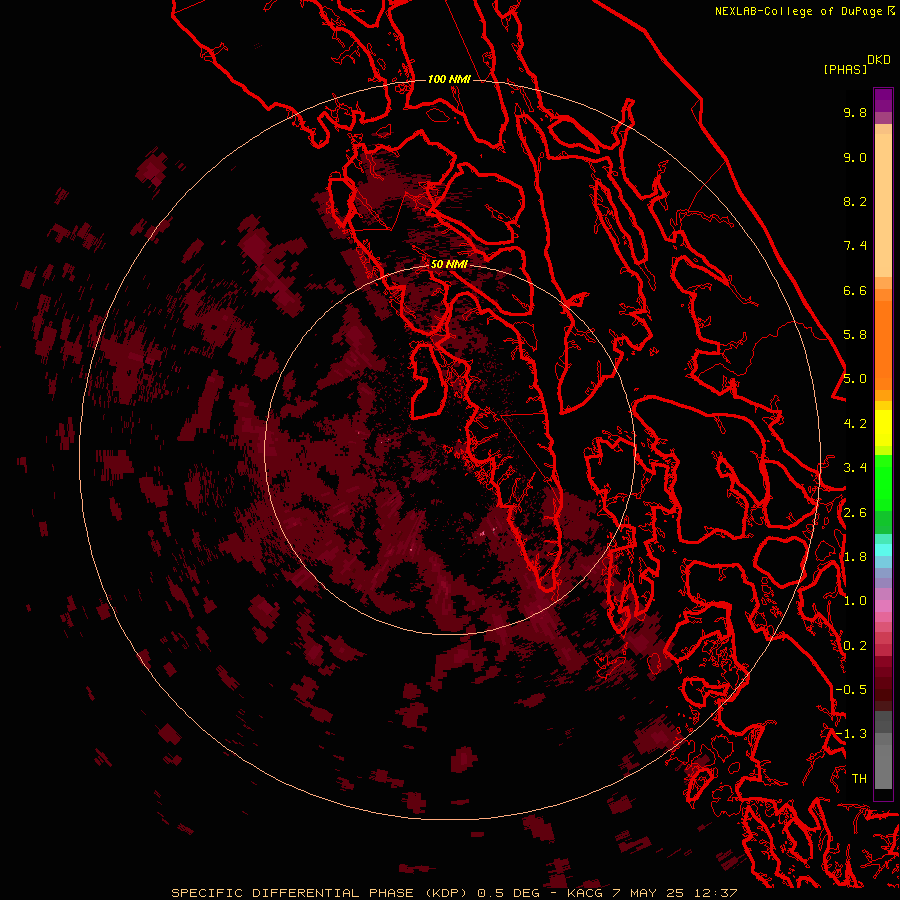Viewport: 900px width, 900px height.
Task: Select the 3.4 legend value
Action: coord(855,468)
